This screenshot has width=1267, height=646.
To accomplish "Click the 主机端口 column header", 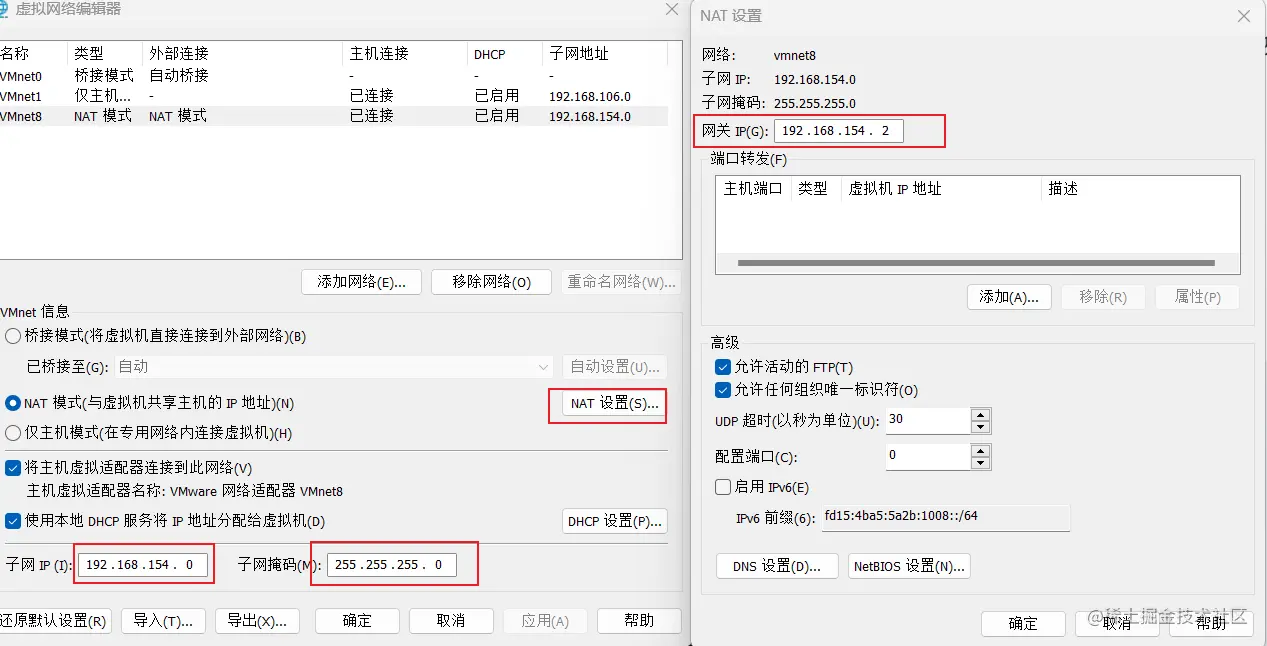I will tap(753, 188).
